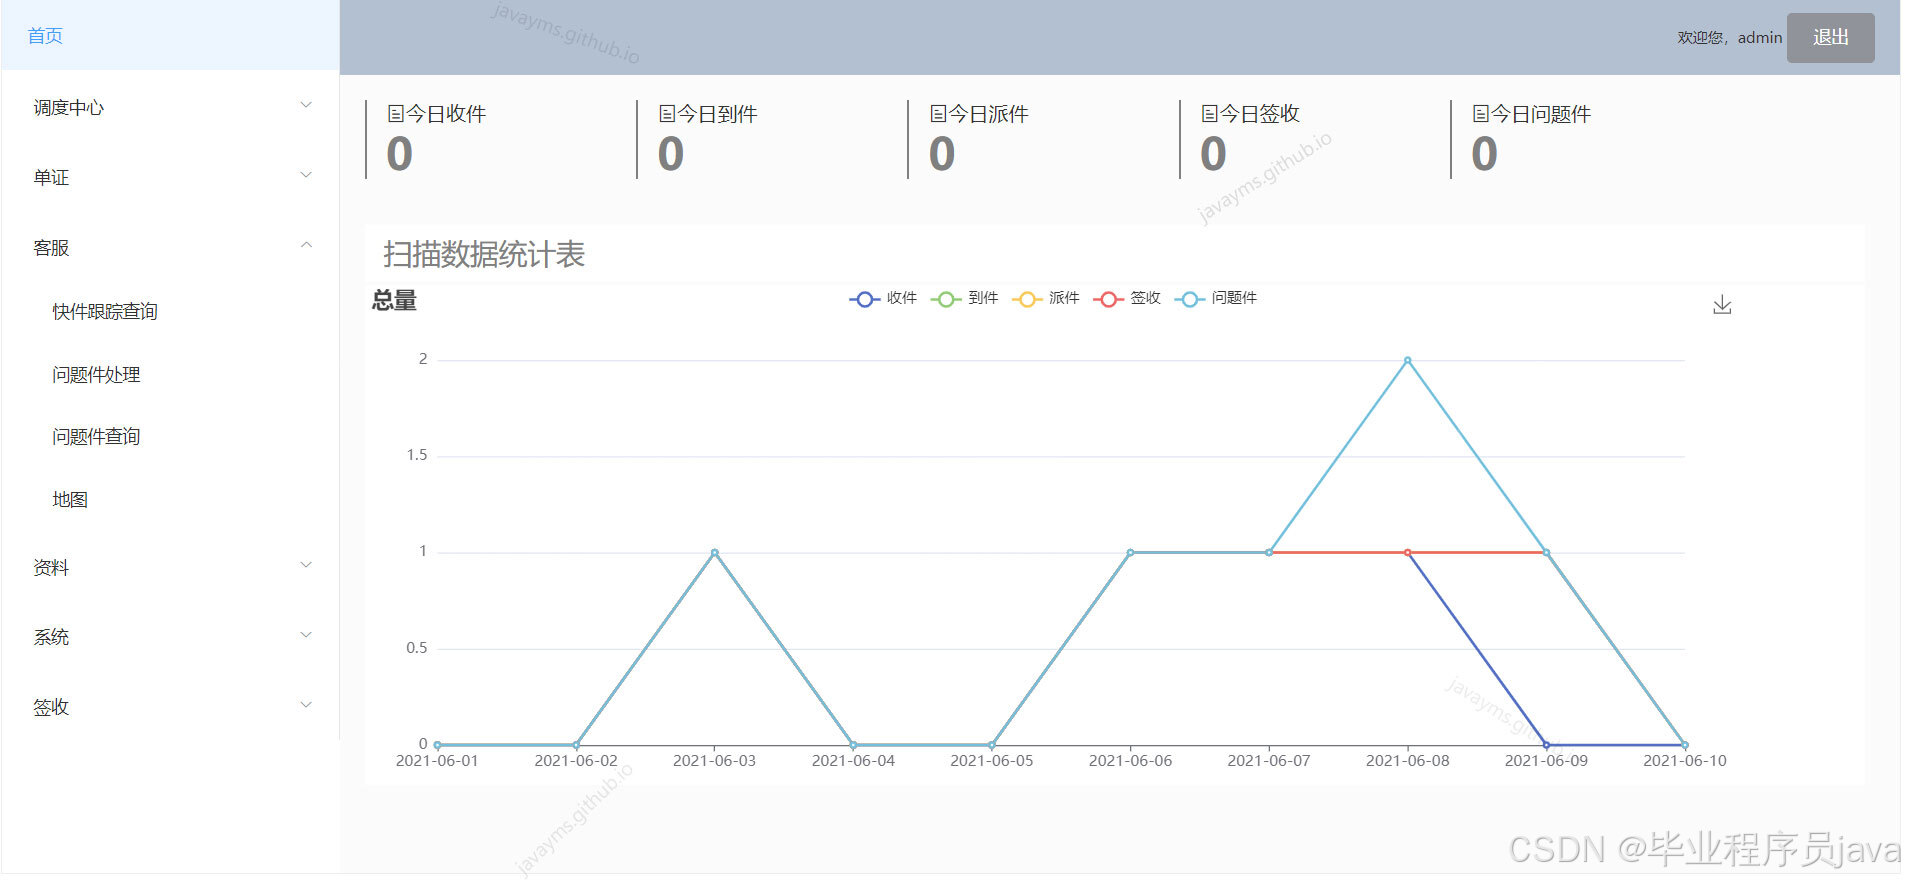Click the 今日收件 card icon

396,114
